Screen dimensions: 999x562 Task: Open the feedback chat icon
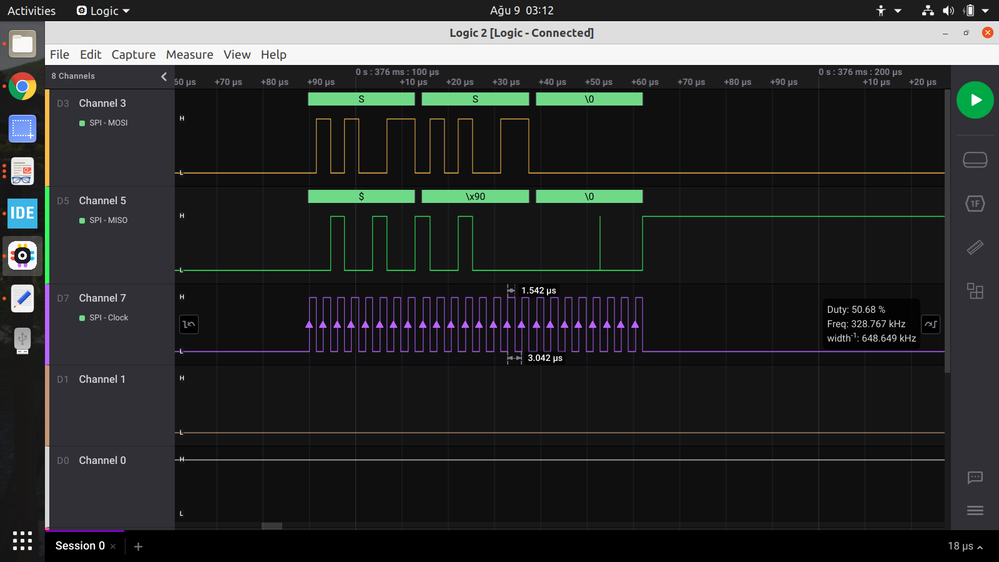point(975,477)
